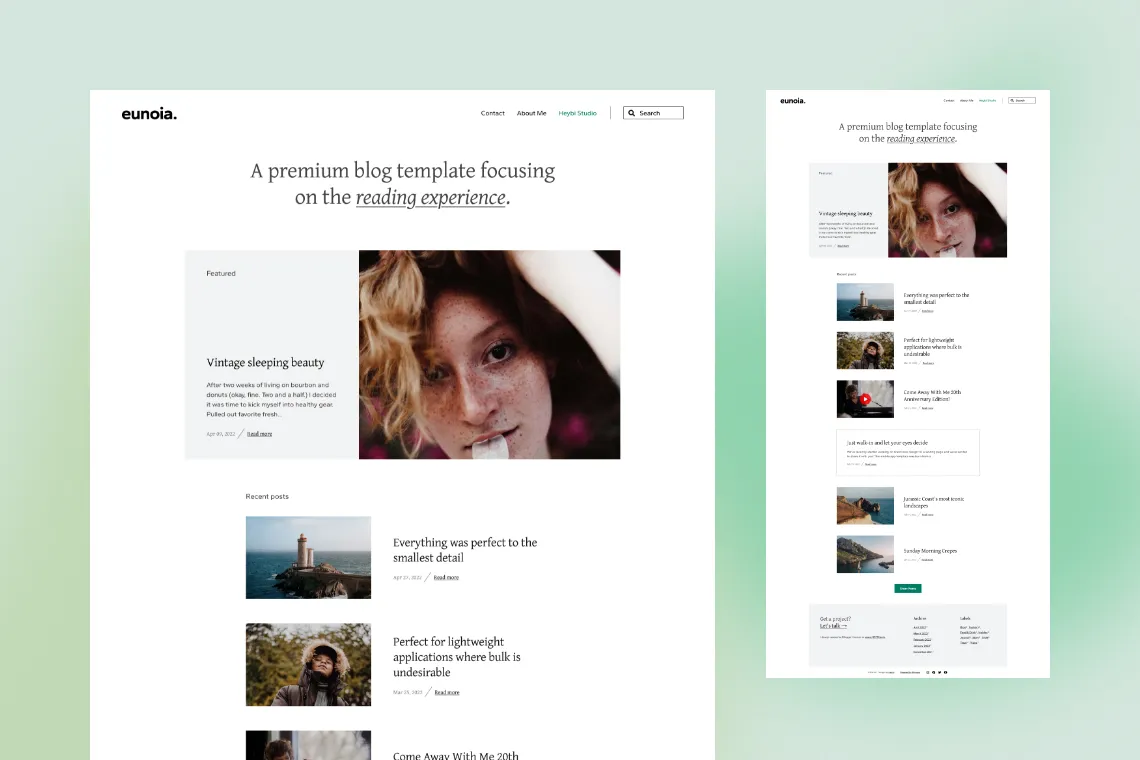Screen dimensions: 1140x760
Task: Click red play button on video thumbnail
Action: coord(865,399)
